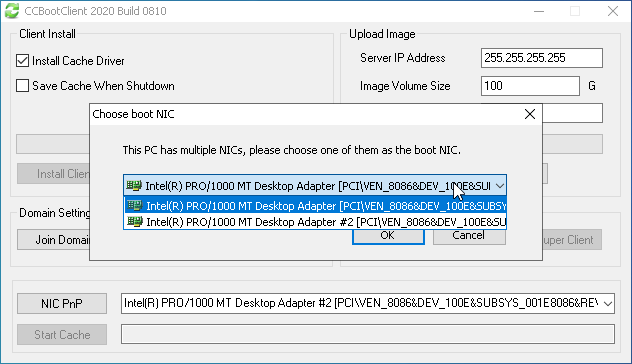Screen dimensions: 632x364
Task: Click network card icon of Adapter #2 entry
Action: point(135,221)
